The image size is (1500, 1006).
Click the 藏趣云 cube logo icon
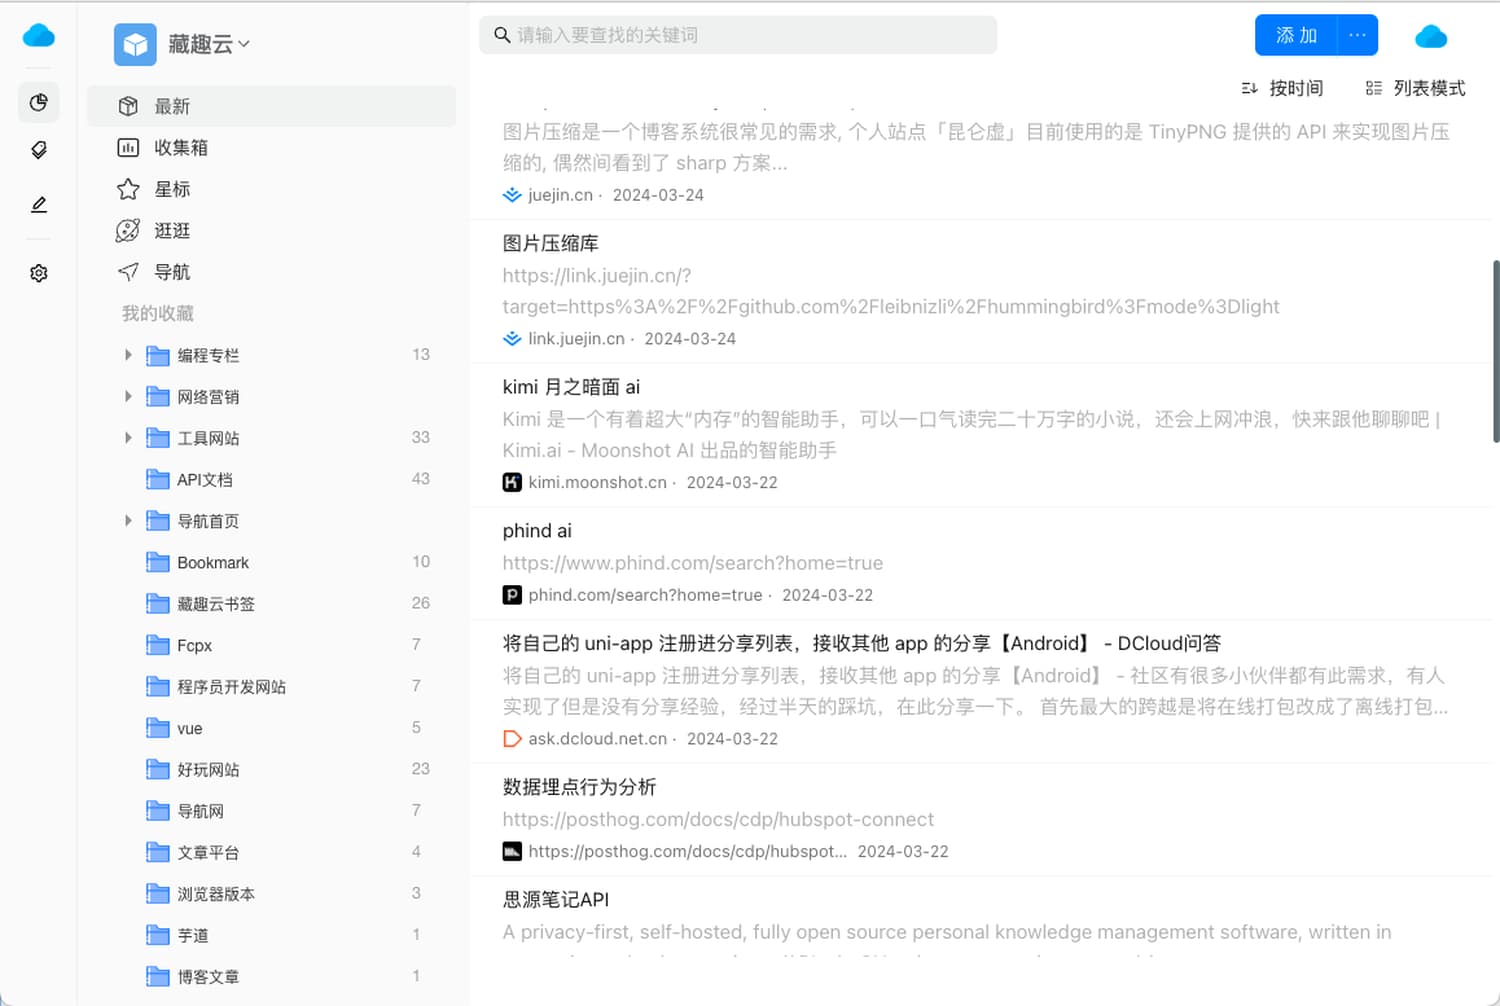(135, 44)
